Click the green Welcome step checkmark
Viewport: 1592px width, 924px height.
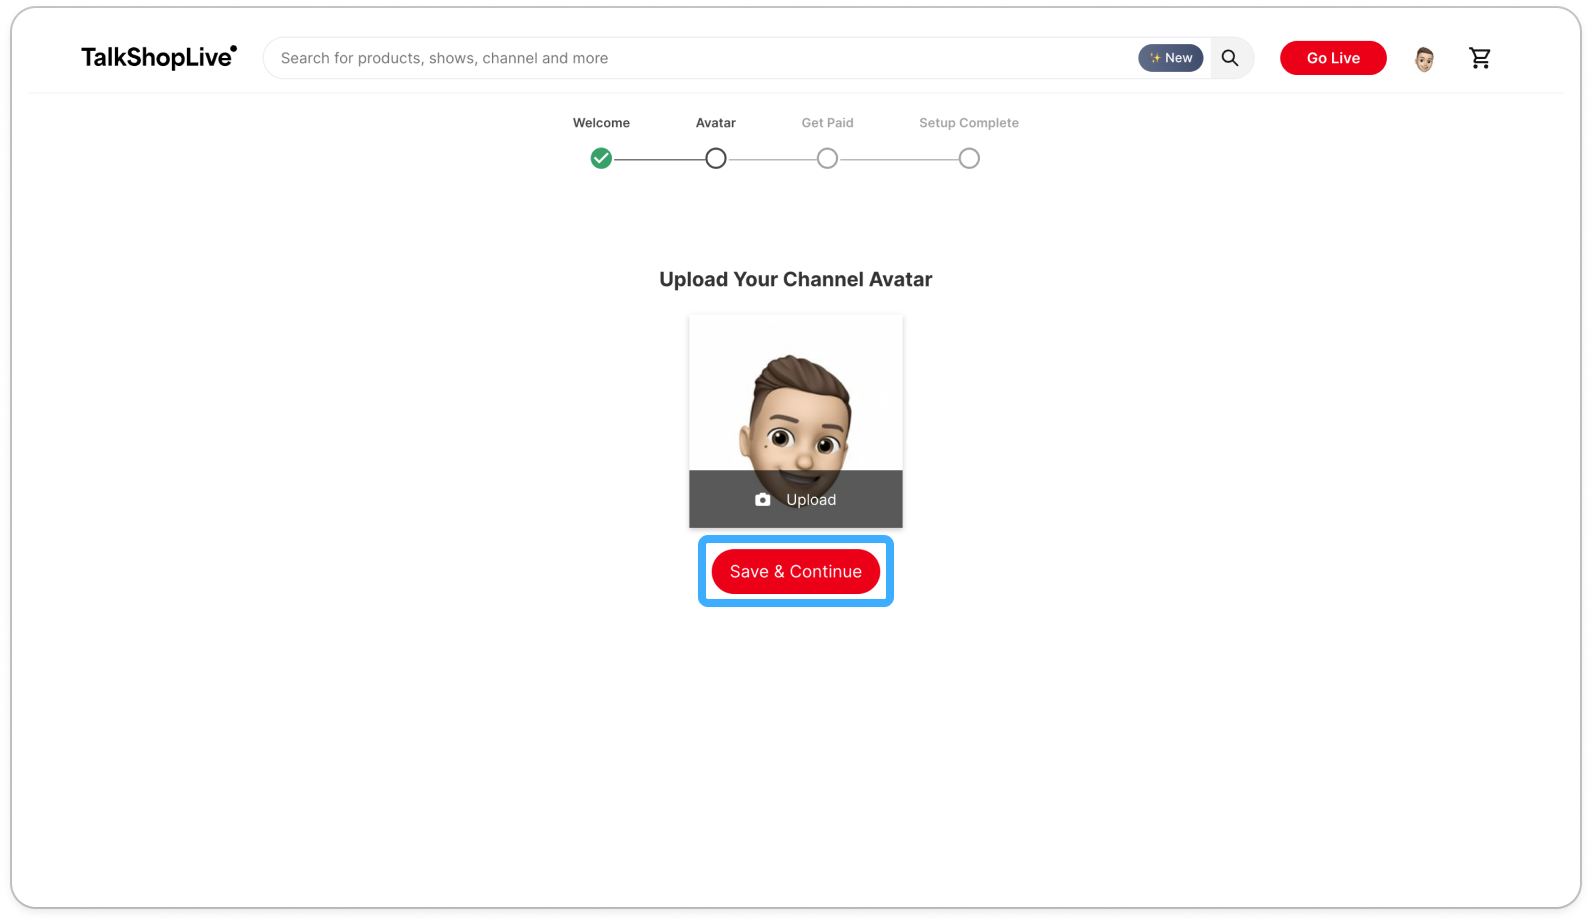coord(601,158)
